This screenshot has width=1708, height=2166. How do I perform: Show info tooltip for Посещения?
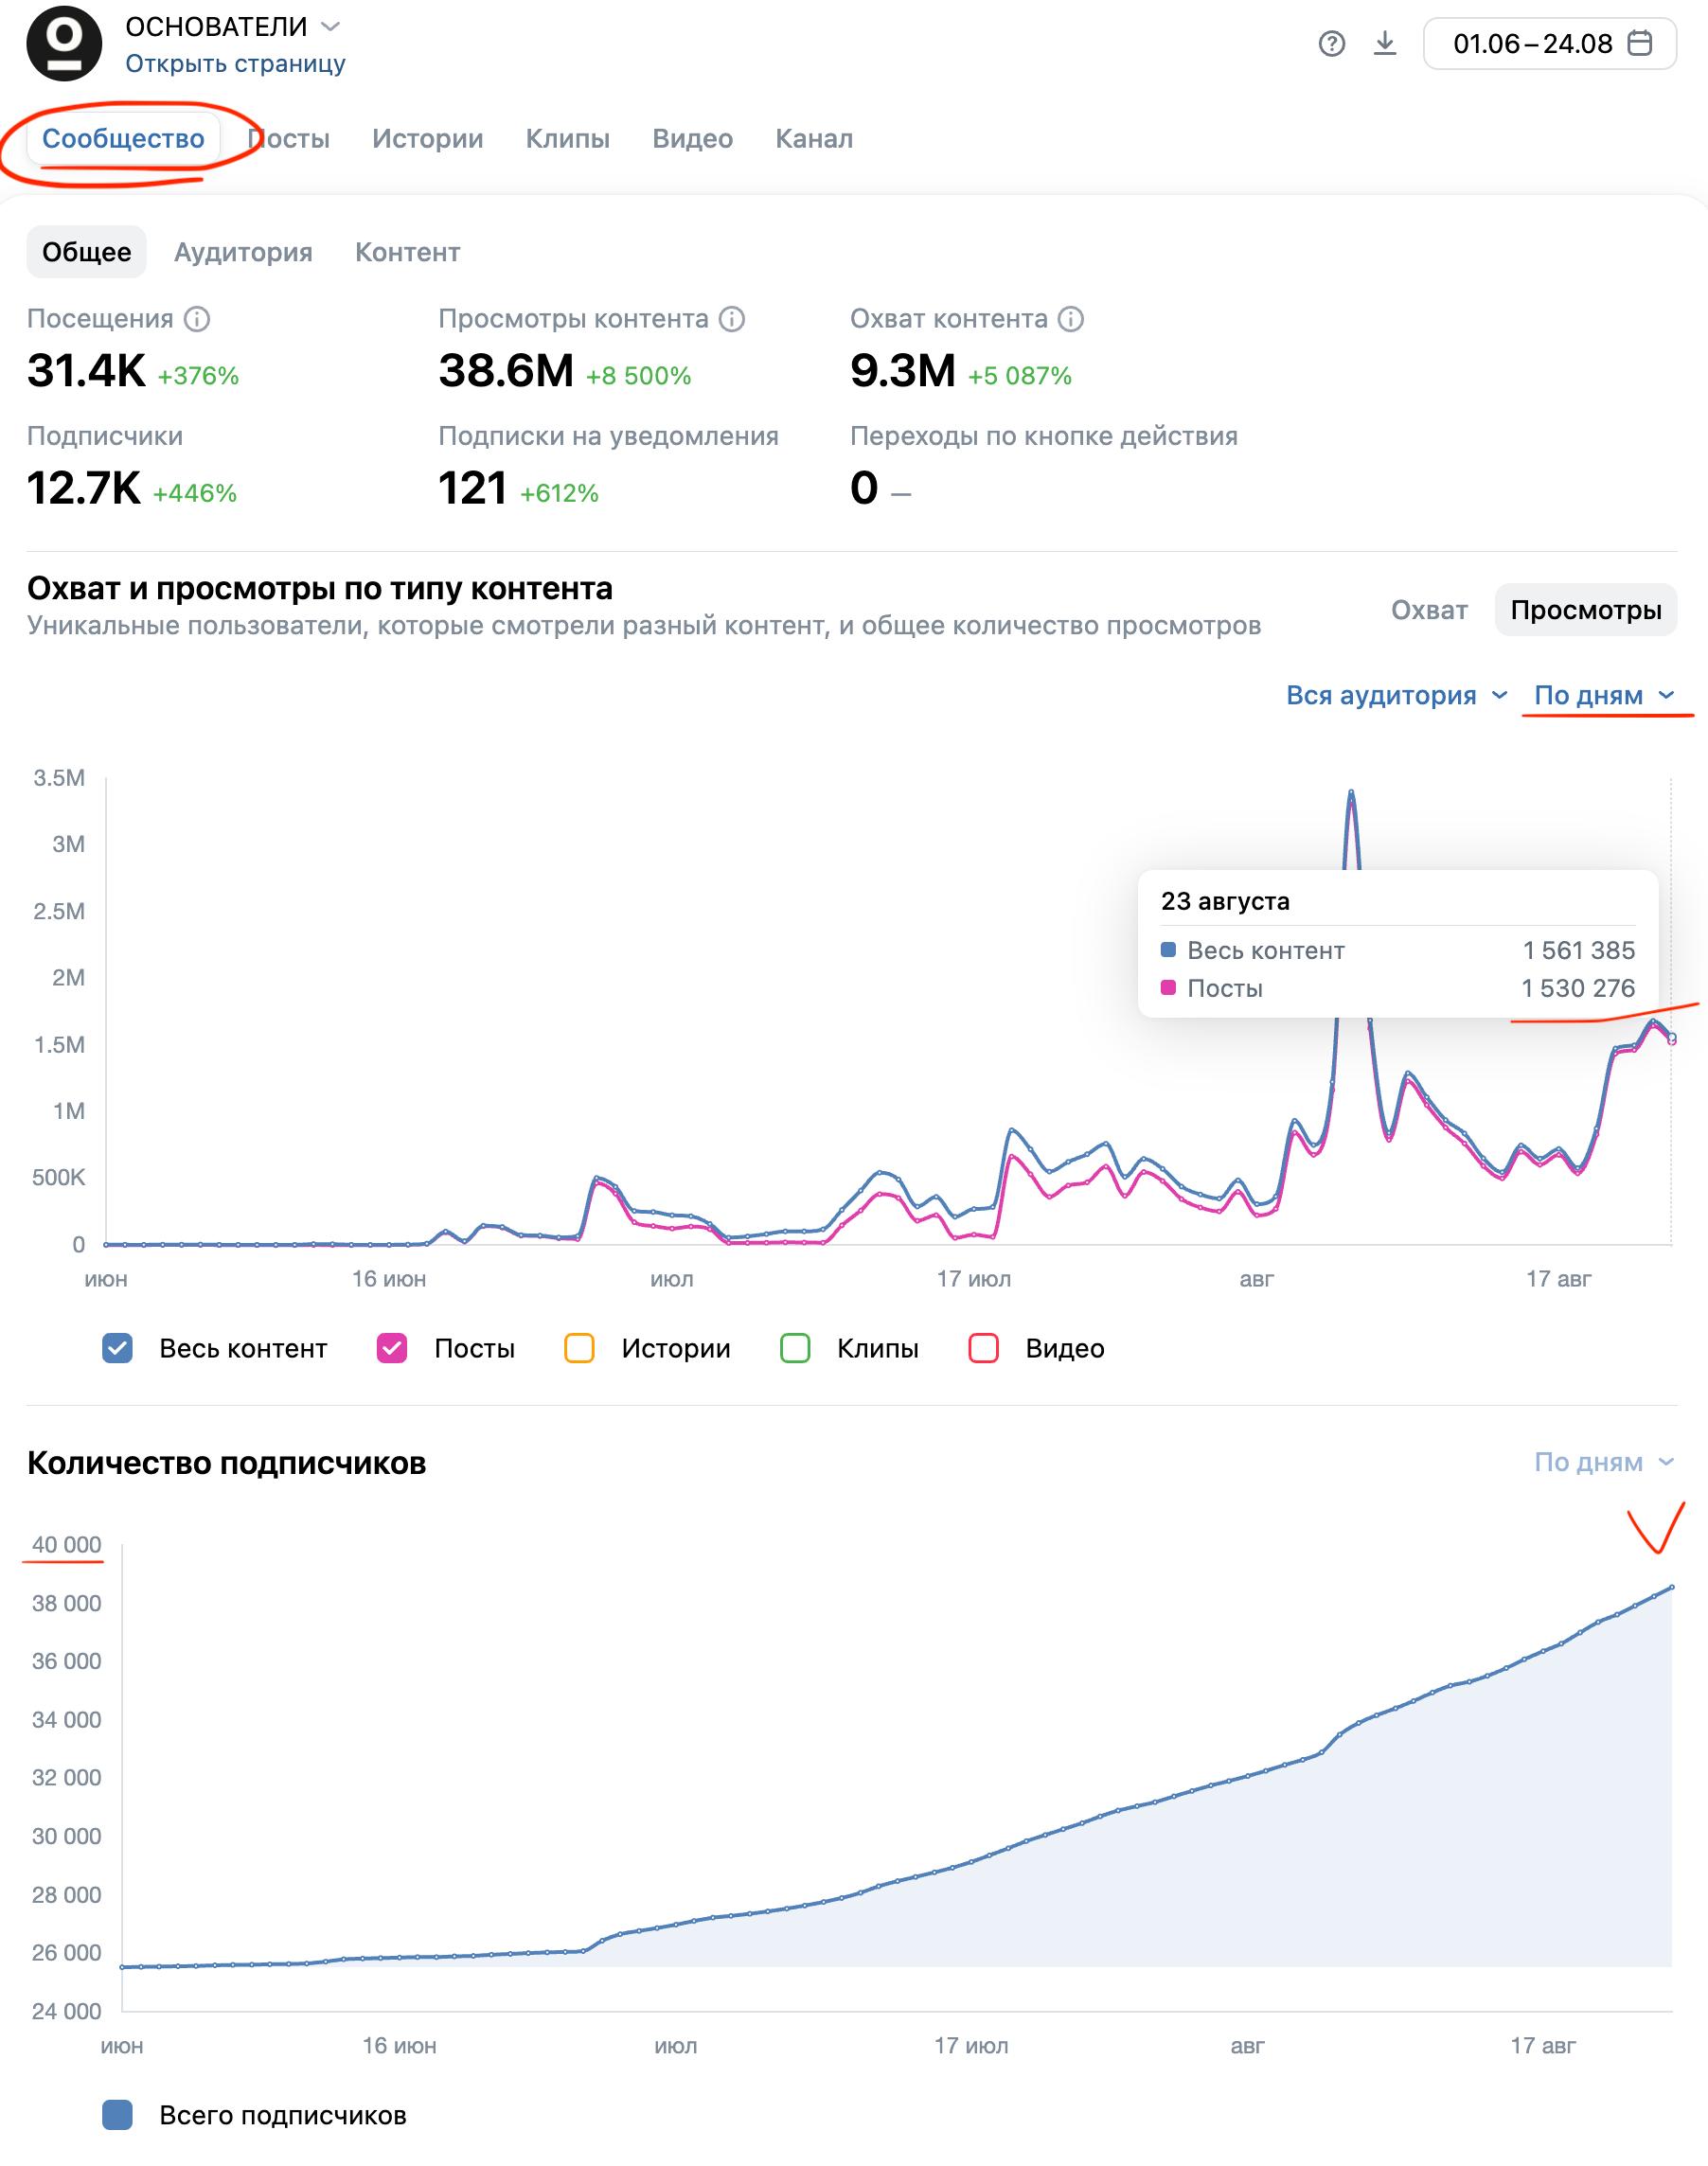(x=198, y=319)
